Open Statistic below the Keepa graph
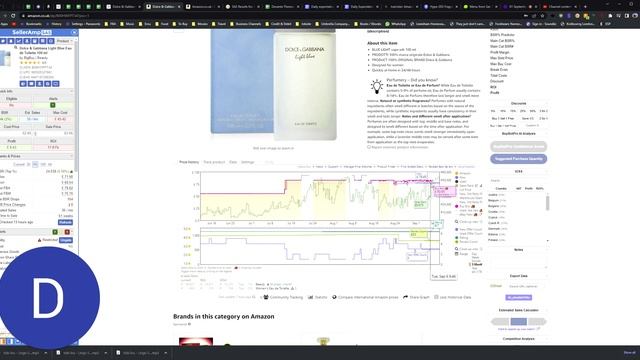Screen dimensions: 640x360 [318, 297]
